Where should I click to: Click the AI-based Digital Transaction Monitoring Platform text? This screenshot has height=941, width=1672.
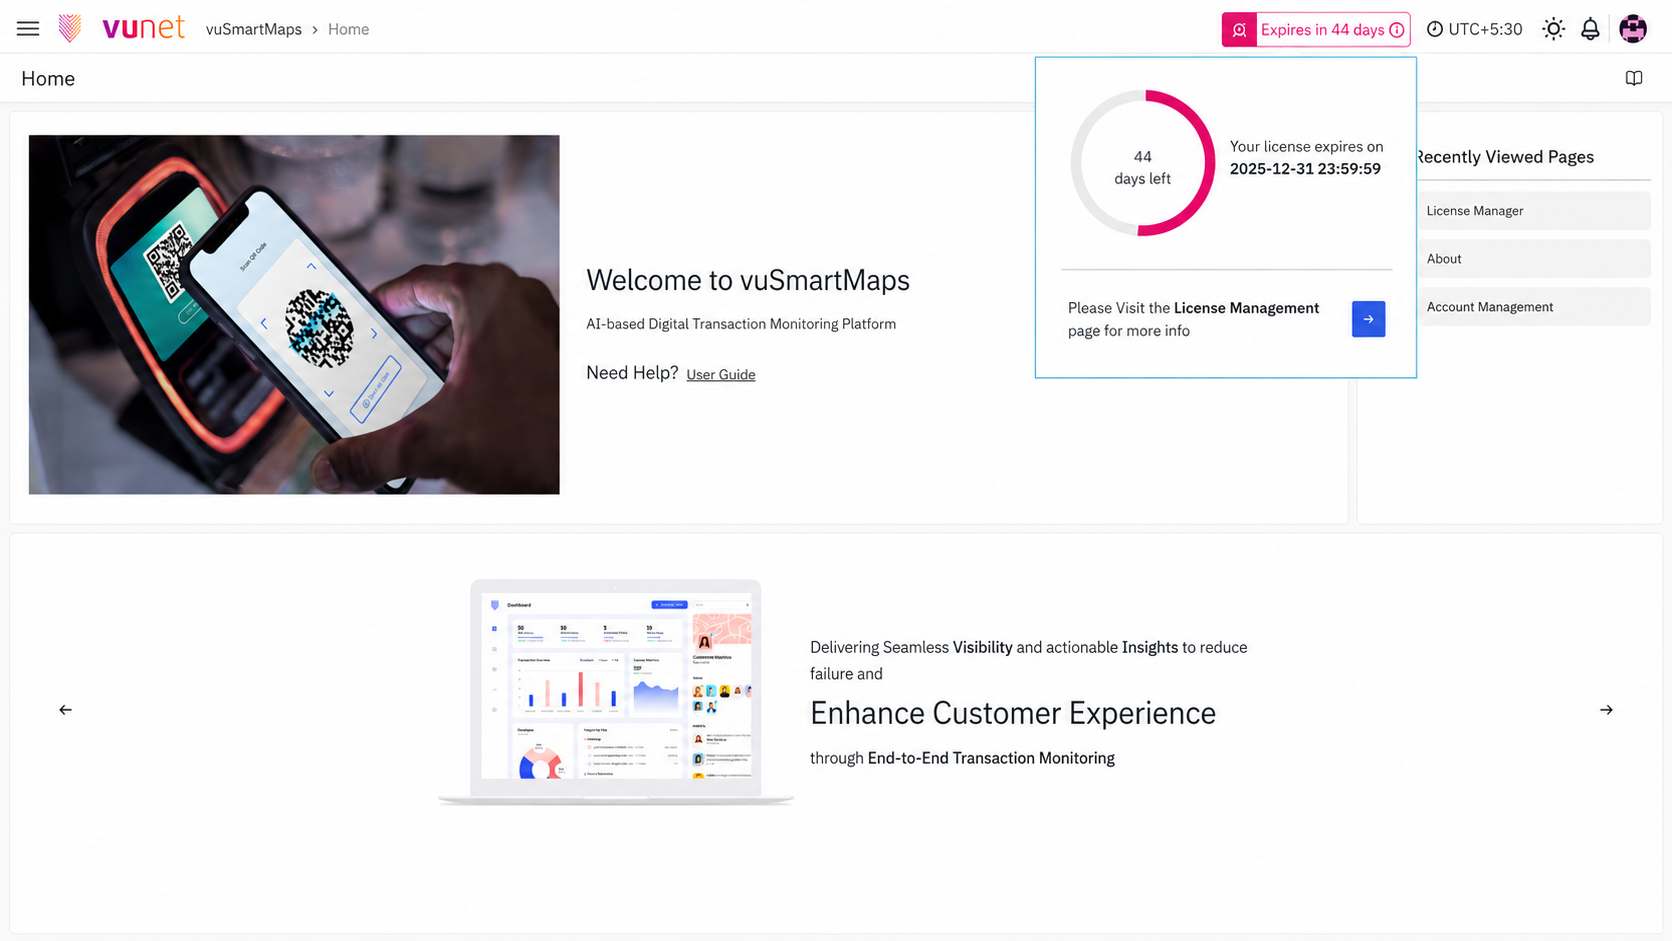coord(741,324)
